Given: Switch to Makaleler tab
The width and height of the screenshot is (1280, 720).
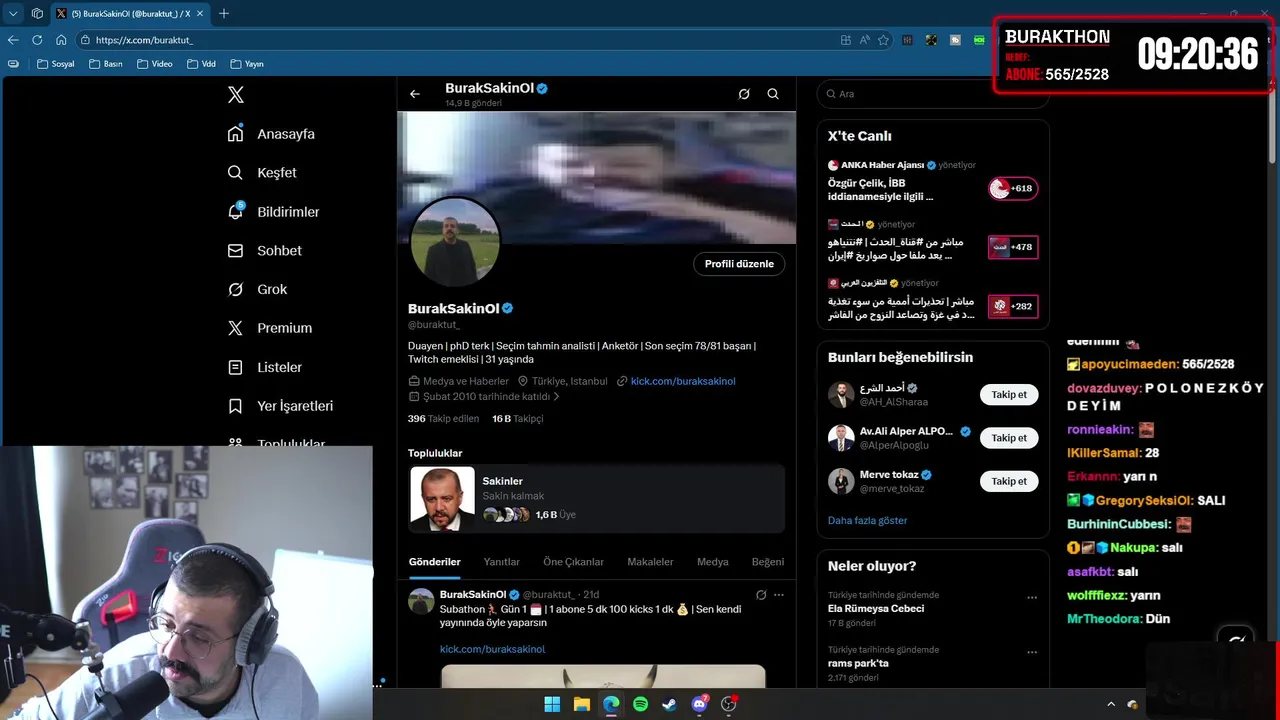Looking at the screenshot, I should click(x=650, y=562).
